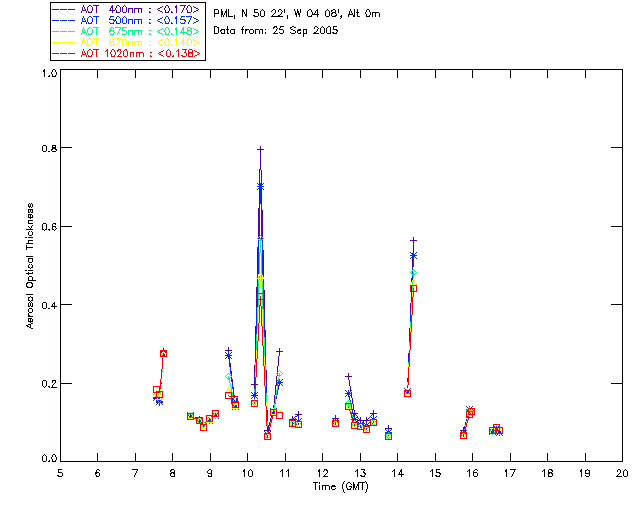Click the y-axis label 1.0
The image size is (640, 512).
49,73
